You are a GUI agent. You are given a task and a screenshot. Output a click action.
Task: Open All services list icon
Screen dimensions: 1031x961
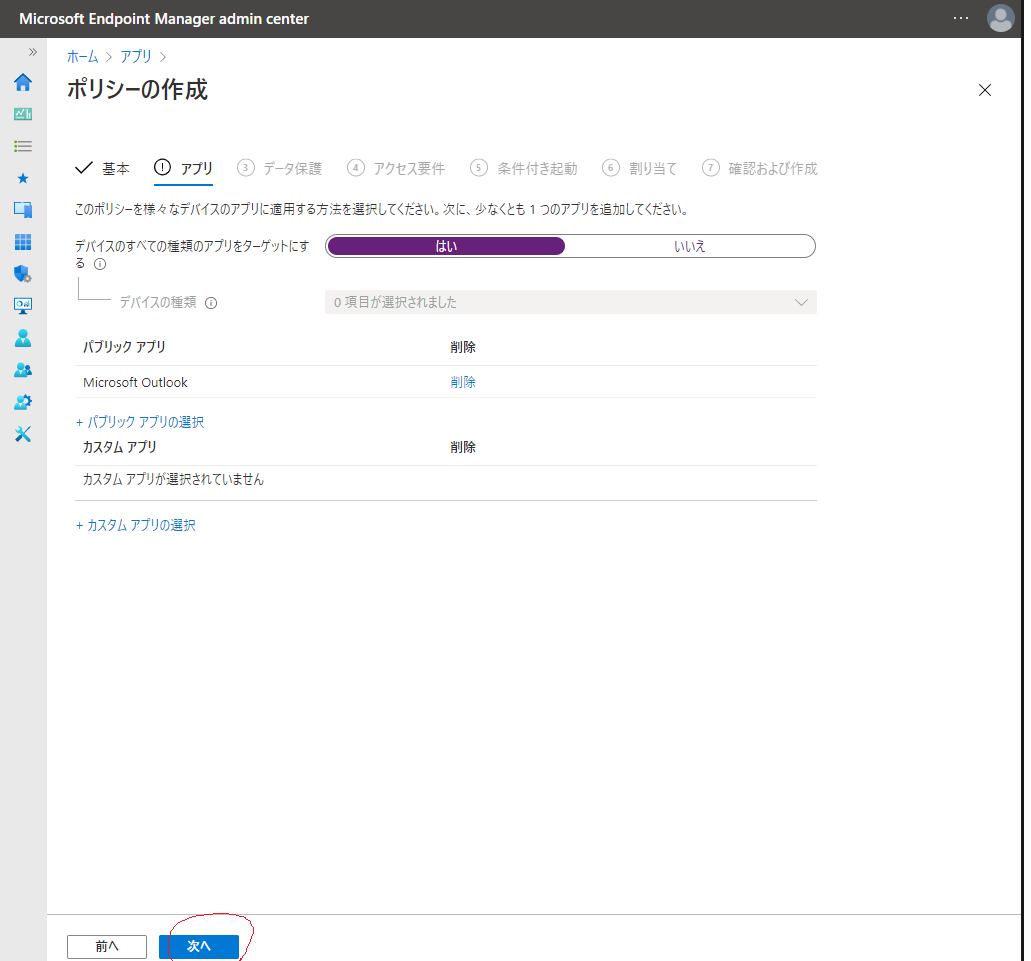(23, 146)
